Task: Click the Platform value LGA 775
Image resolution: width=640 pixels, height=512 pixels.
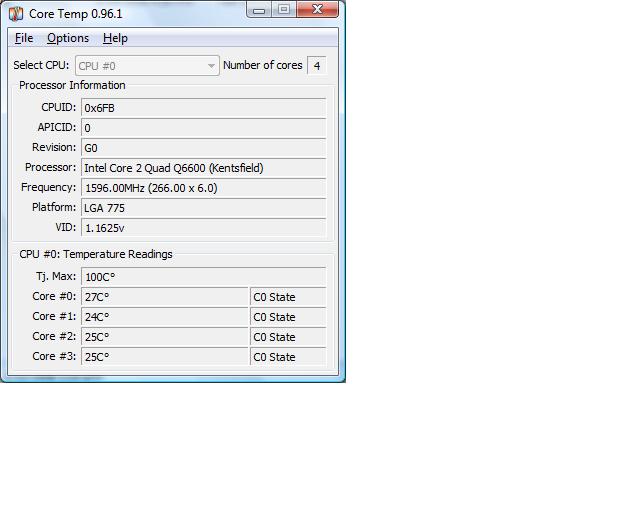Action: 204,208
